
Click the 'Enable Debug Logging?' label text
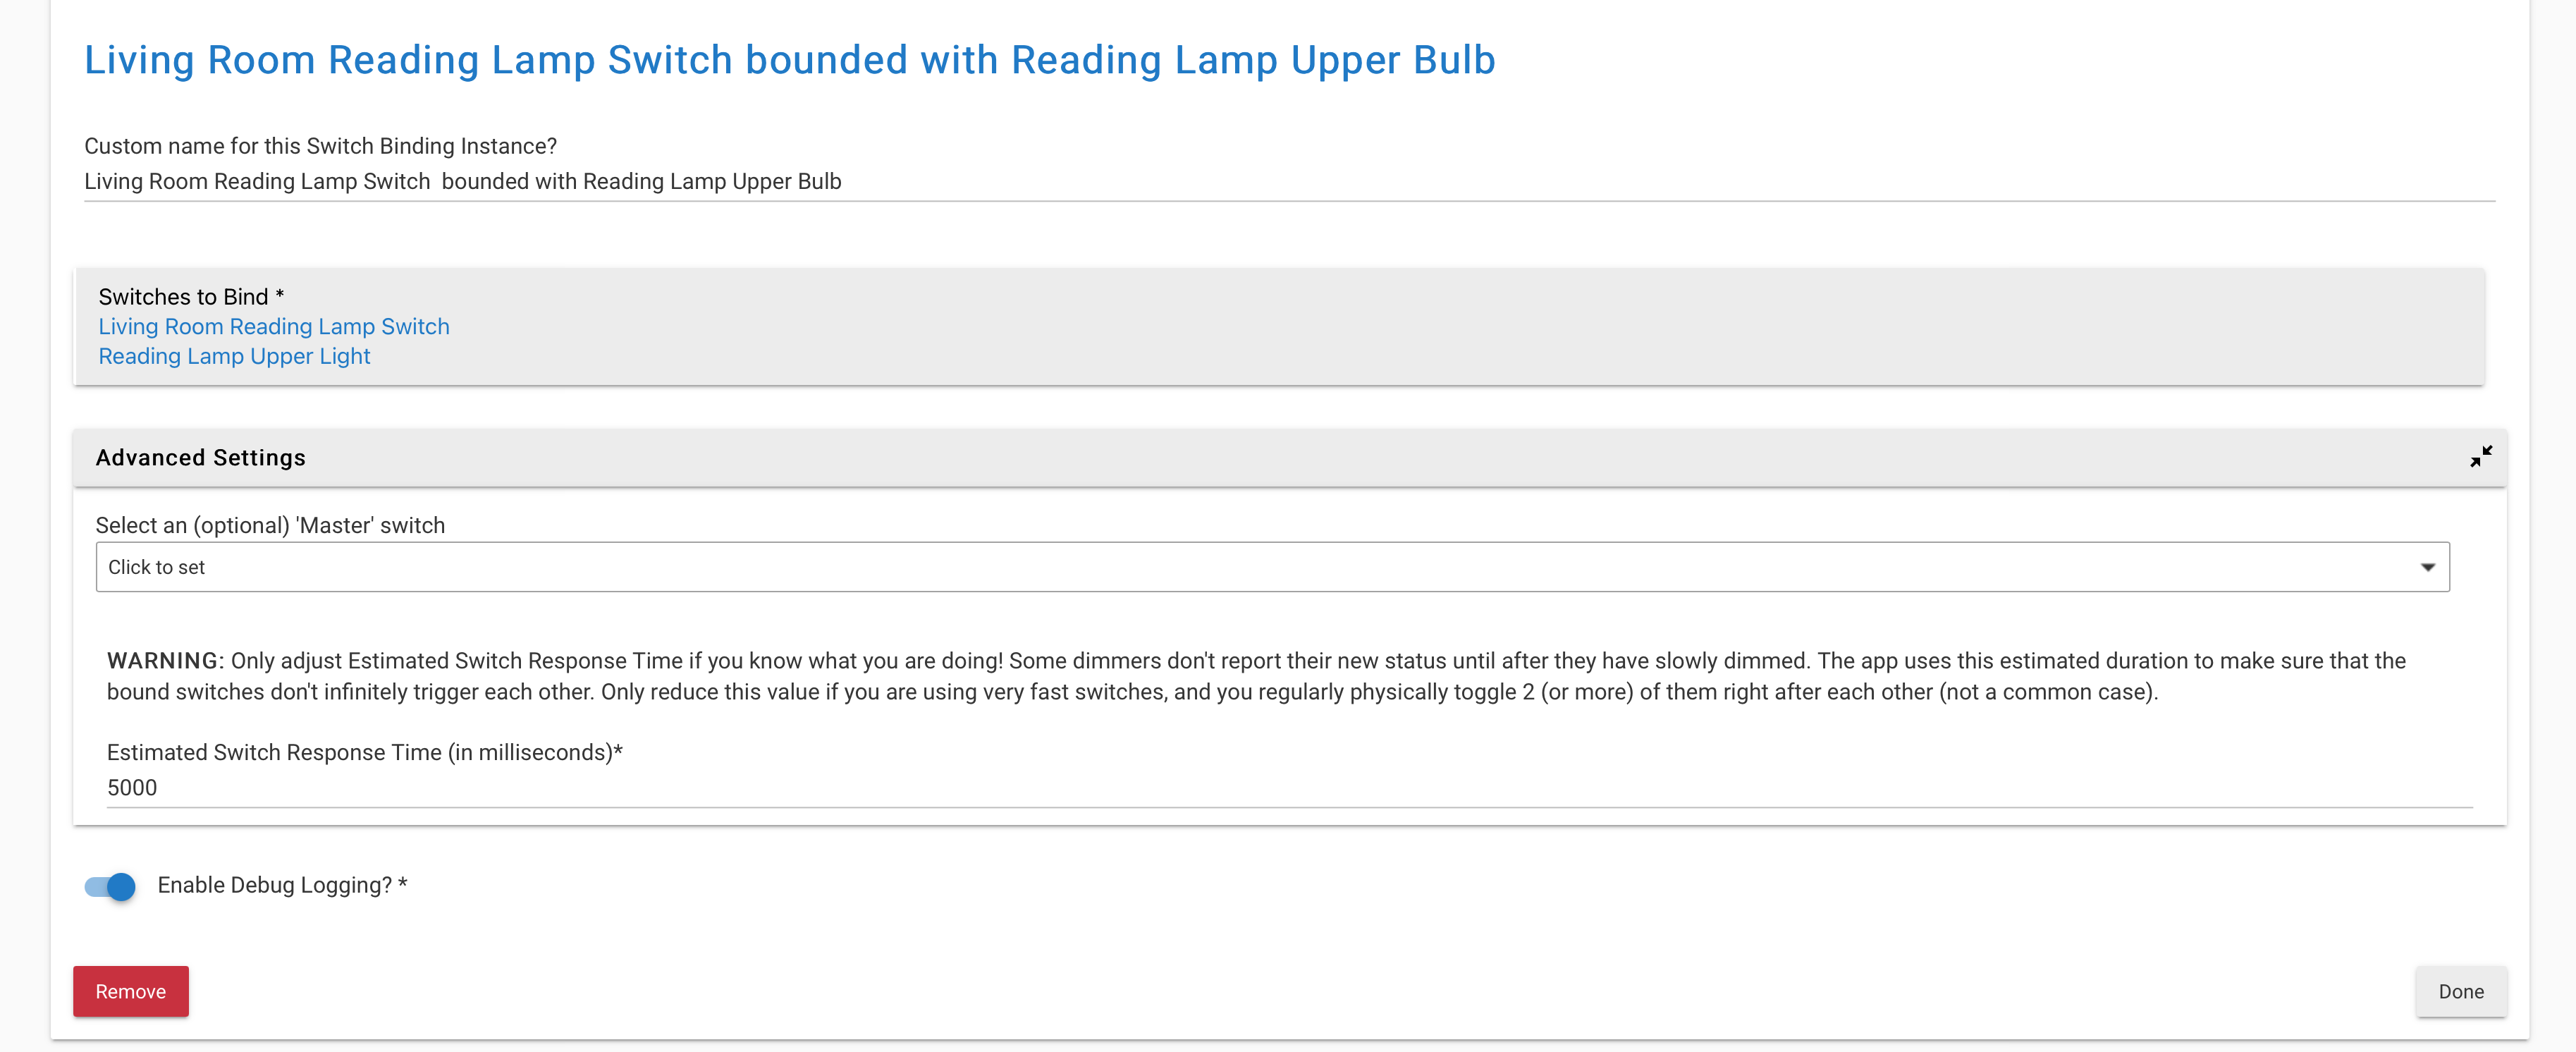click(x=282, y=885)
